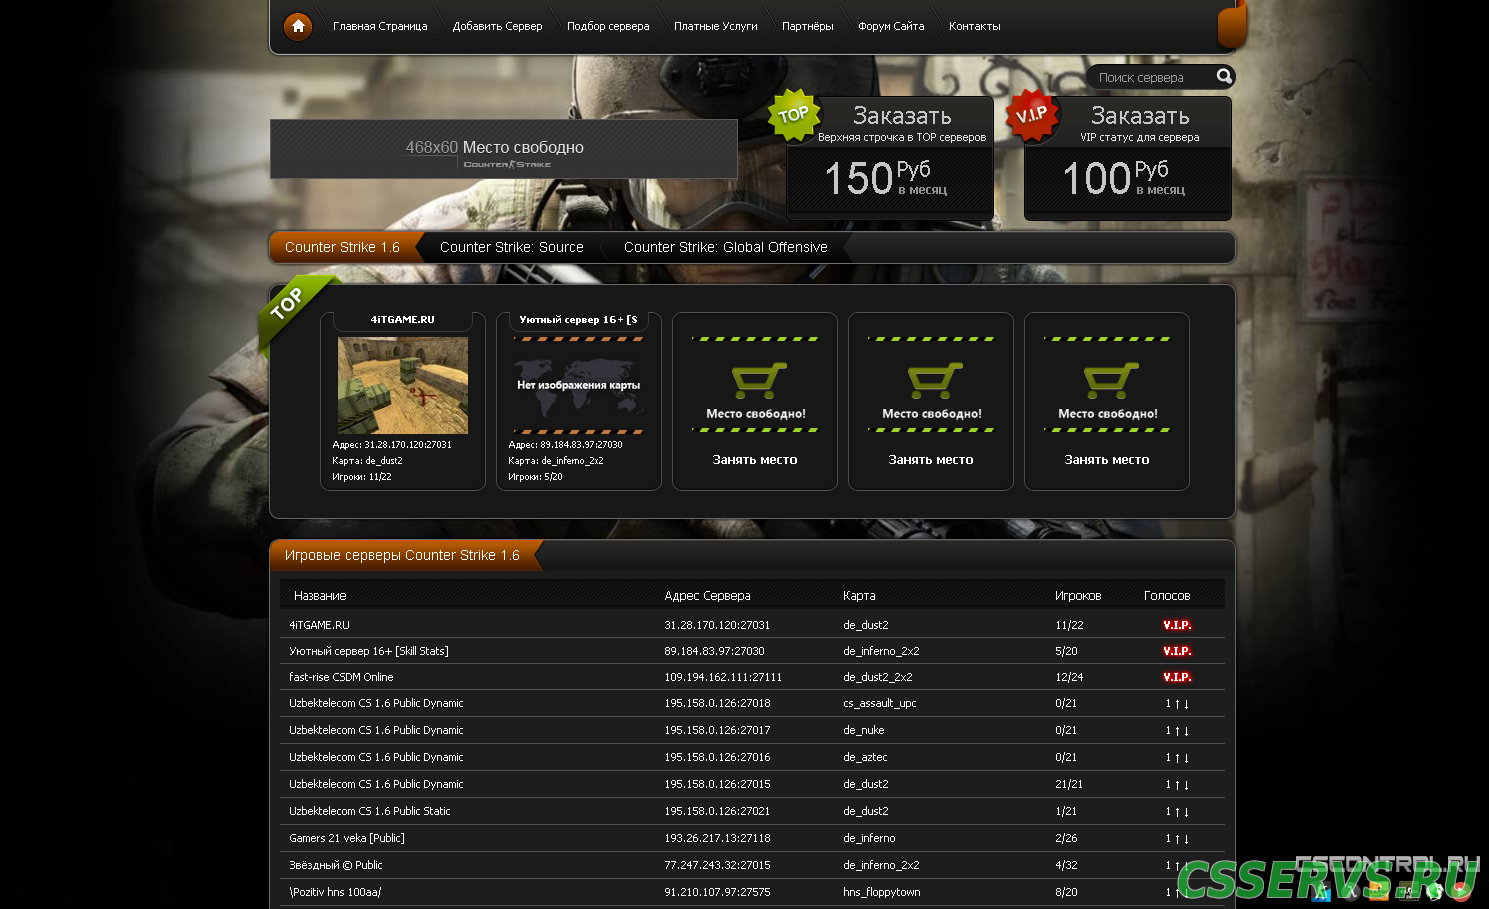Screen dimensions: 1489x909
Task: Go to the home page via house icon
Action: point(298,26)
